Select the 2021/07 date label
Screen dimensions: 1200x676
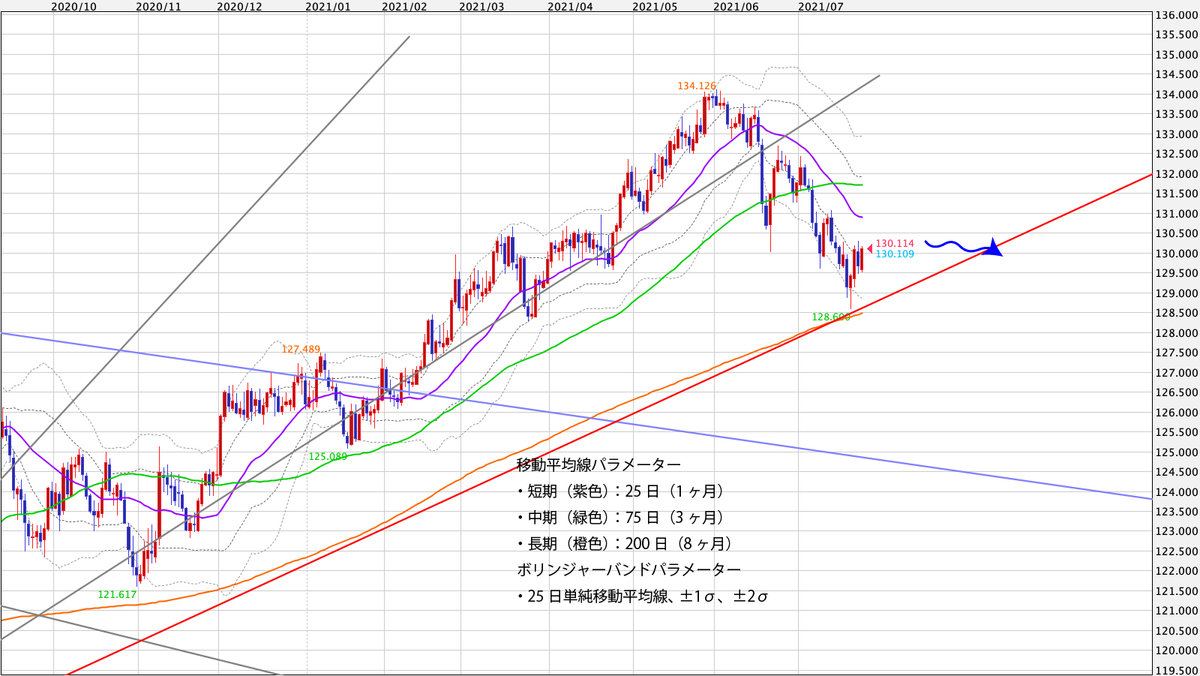click(821, 6)
